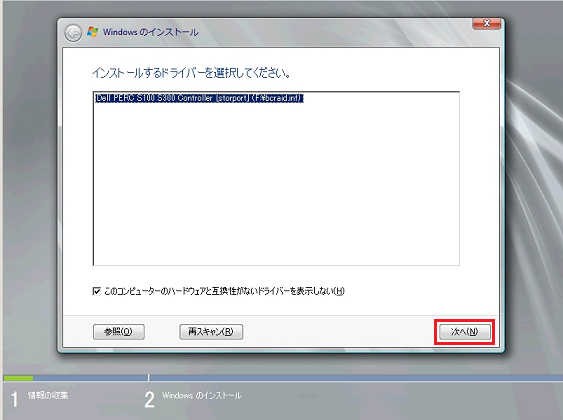Image resolution: width=563 pixels, height=420 pixels.
Task: Click the 次へ(N) next button
Action: pos(464,332)
